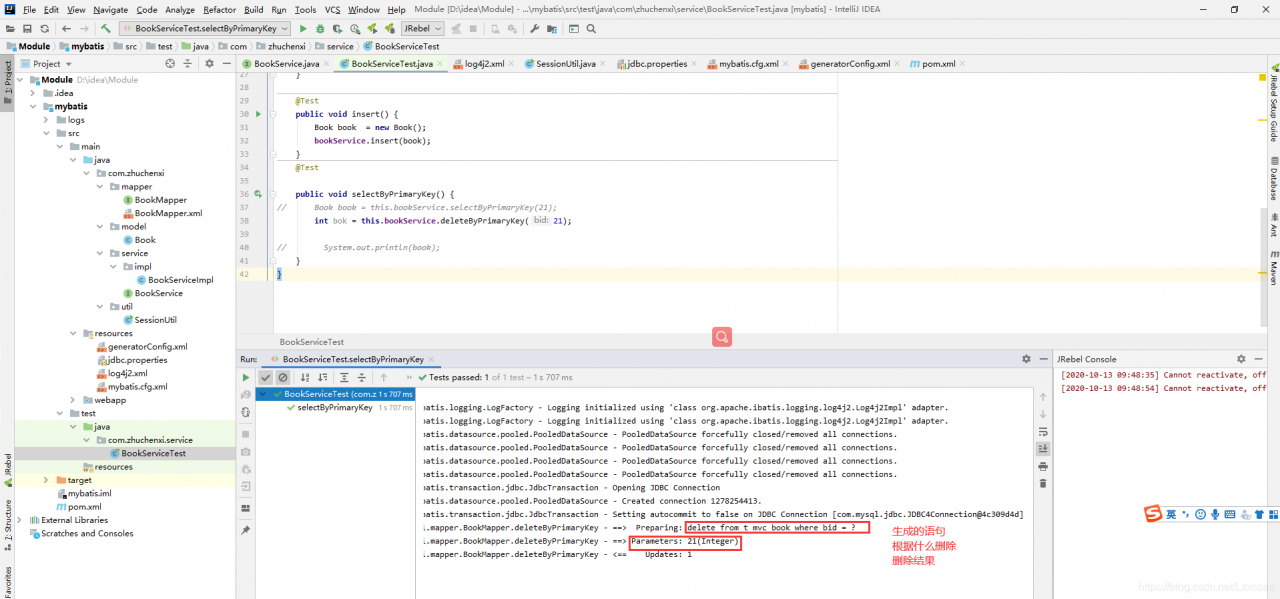This screenshot has width=1280, height=599.
Task: Pin the Run tab with the pin icon
Action: [x=246, y=530]
